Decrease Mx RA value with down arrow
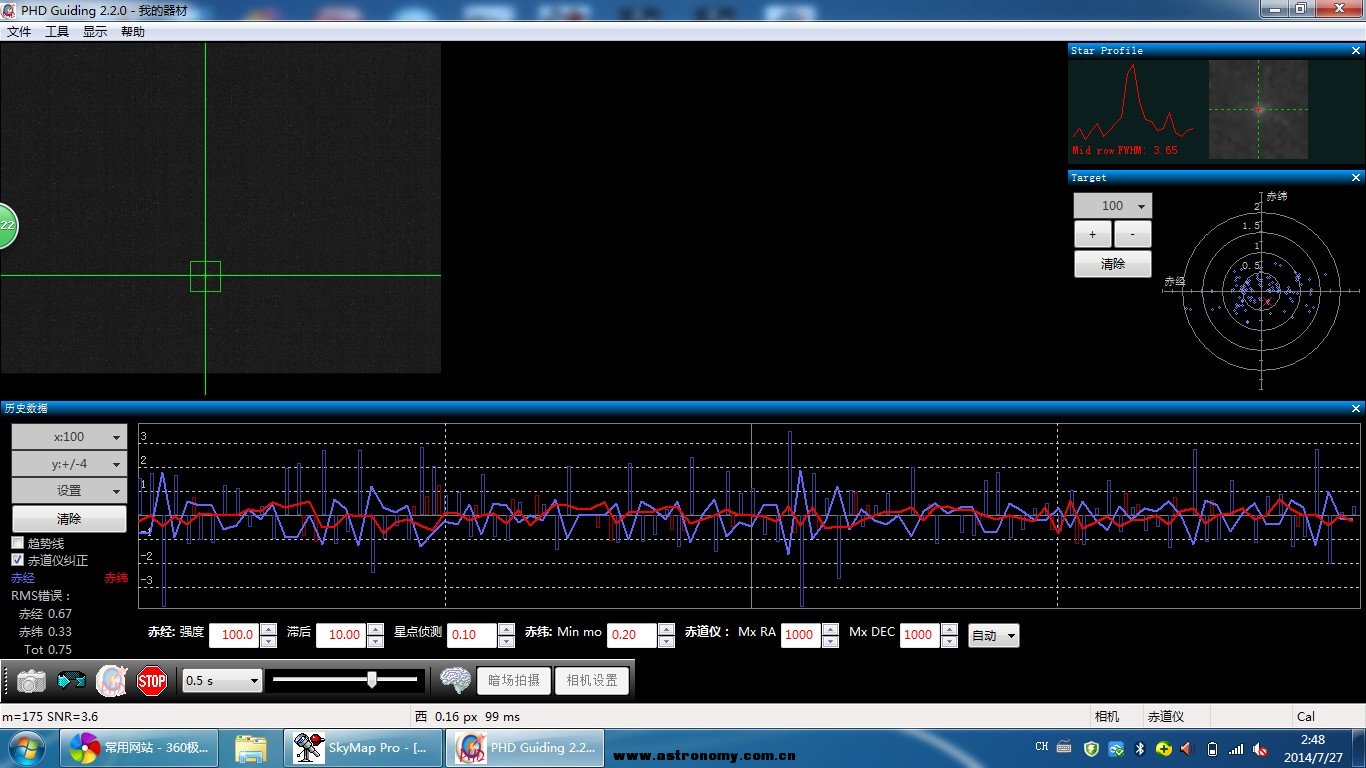This screenshot has width=1366, height=768. click(830, 642)
